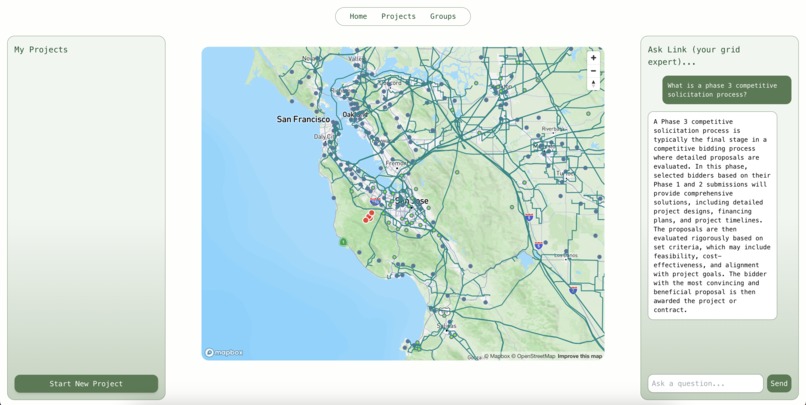This screenshot has height=405, width=806.
Task: Zoom in on the map
Action: pyautogui.click(x=593, y=58)
